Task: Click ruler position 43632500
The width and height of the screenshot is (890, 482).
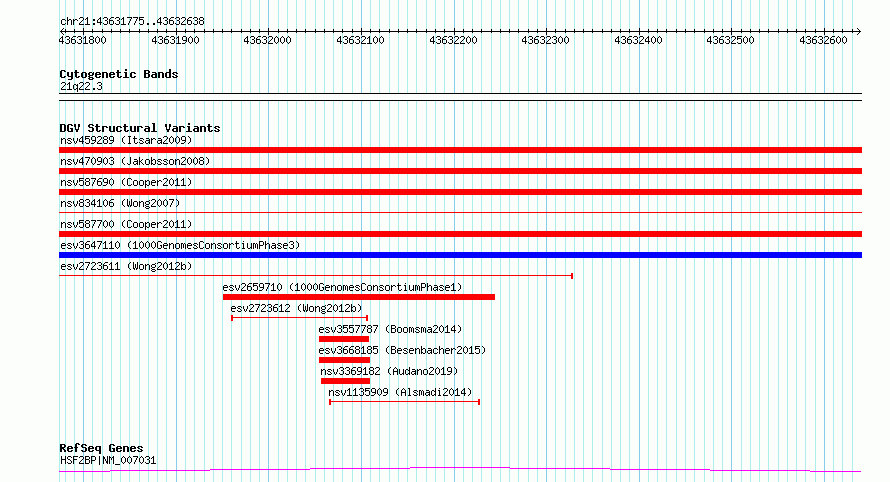Action: 731,40
